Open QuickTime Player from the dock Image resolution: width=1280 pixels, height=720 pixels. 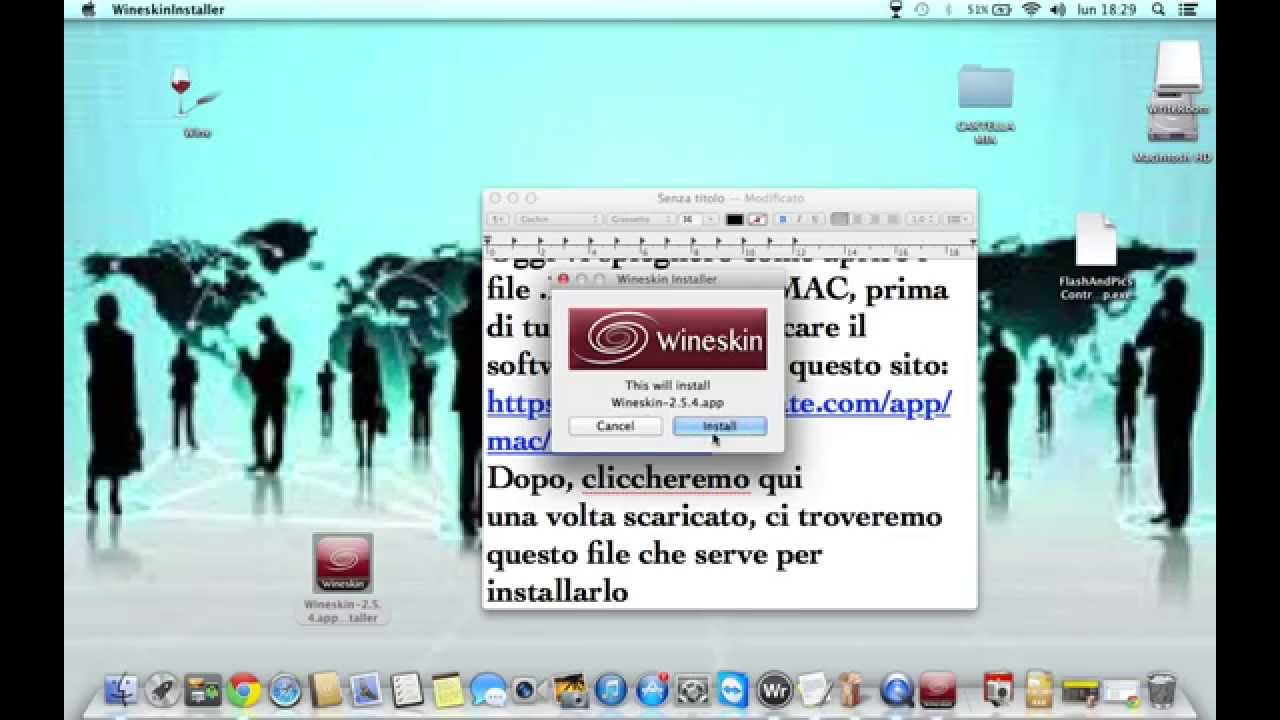coord(896,689)
